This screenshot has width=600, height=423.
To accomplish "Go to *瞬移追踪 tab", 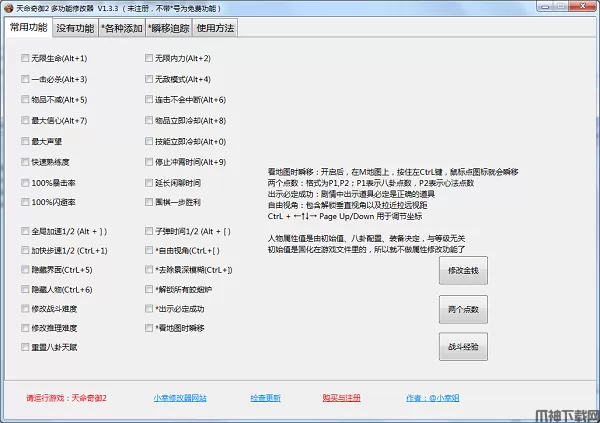I will [169, 28].
